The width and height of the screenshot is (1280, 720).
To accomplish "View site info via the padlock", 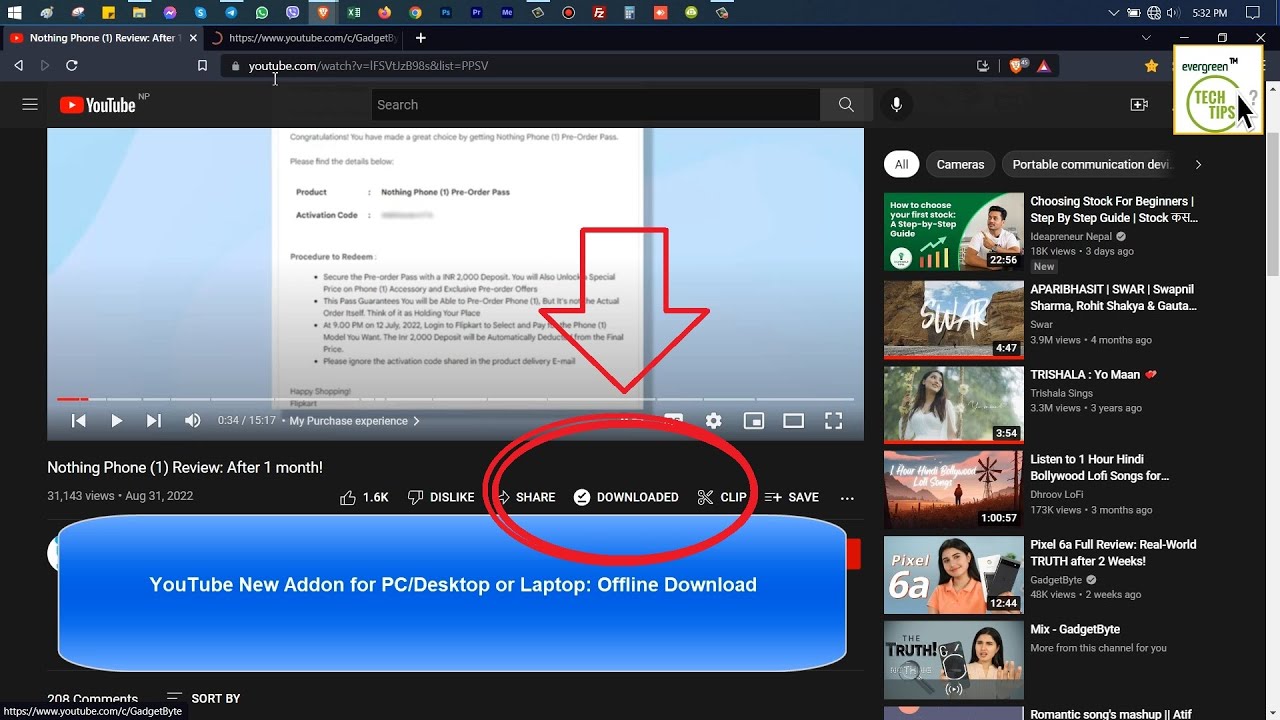I will point(236,66).
